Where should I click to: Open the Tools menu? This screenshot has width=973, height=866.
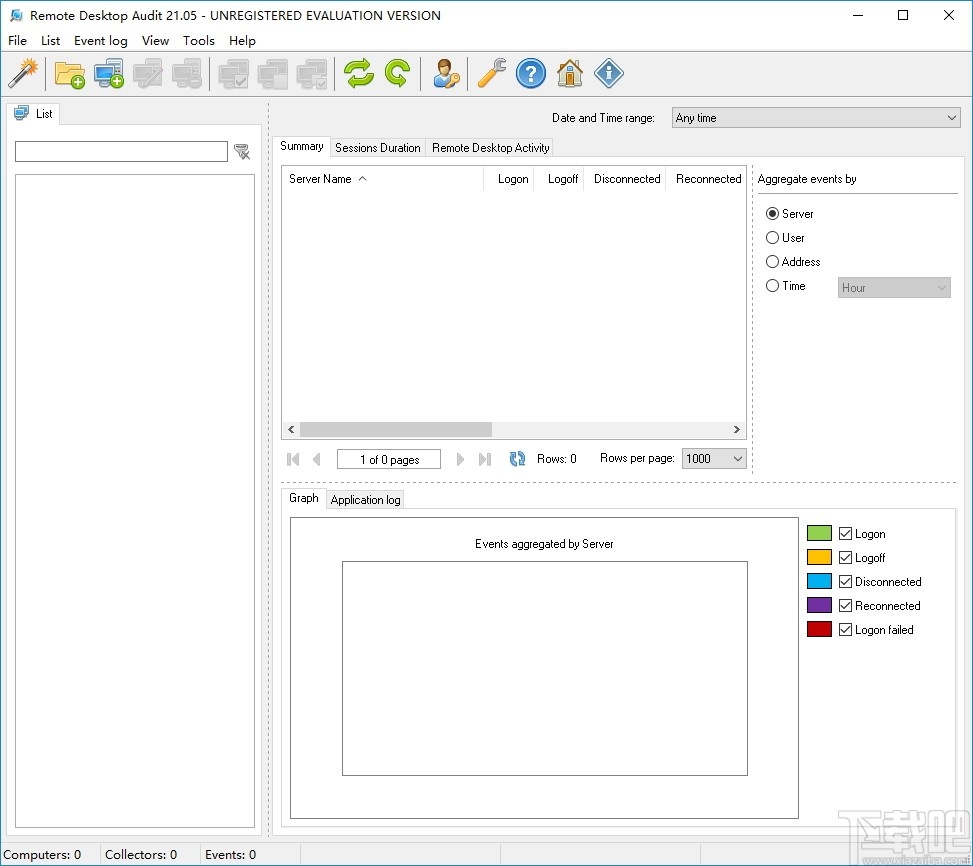click(x=198, y=40)
